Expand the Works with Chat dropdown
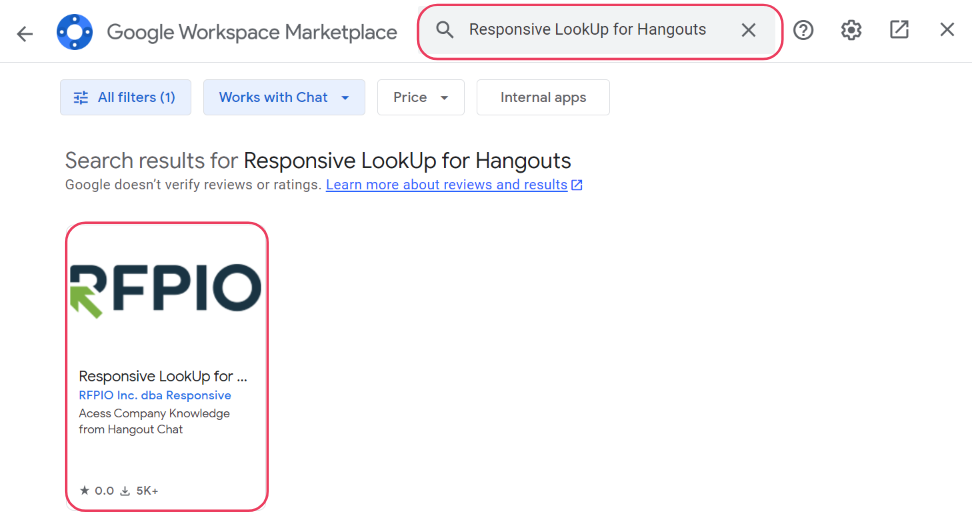The image size is (972, 526). (x=284, y=97)
